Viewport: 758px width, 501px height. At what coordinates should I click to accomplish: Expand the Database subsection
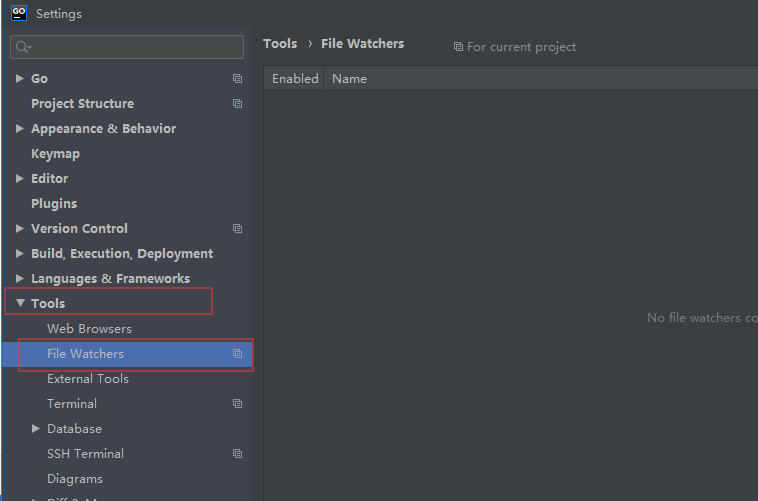tap(36, 429)
